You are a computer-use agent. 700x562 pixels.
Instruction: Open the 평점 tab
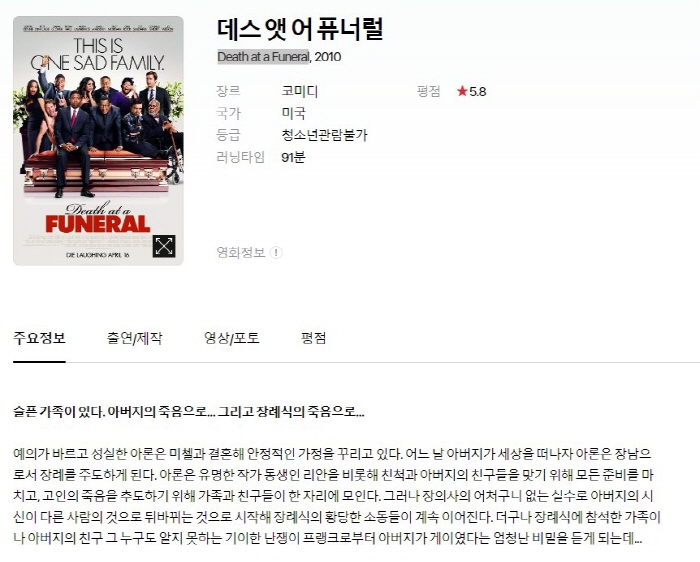coord(313,338)
